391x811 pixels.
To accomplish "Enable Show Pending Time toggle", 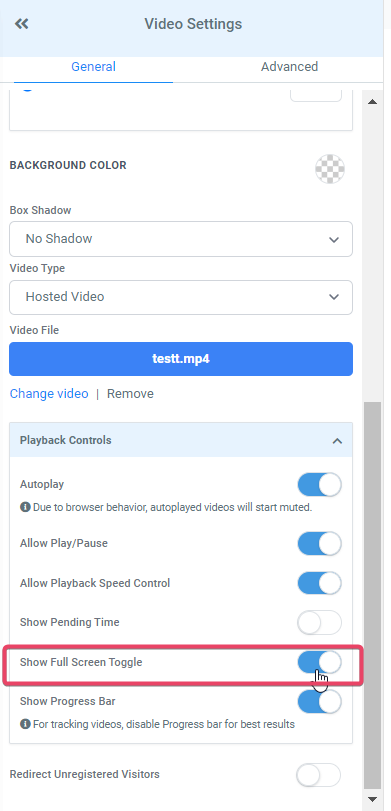I will pos(320,622).
